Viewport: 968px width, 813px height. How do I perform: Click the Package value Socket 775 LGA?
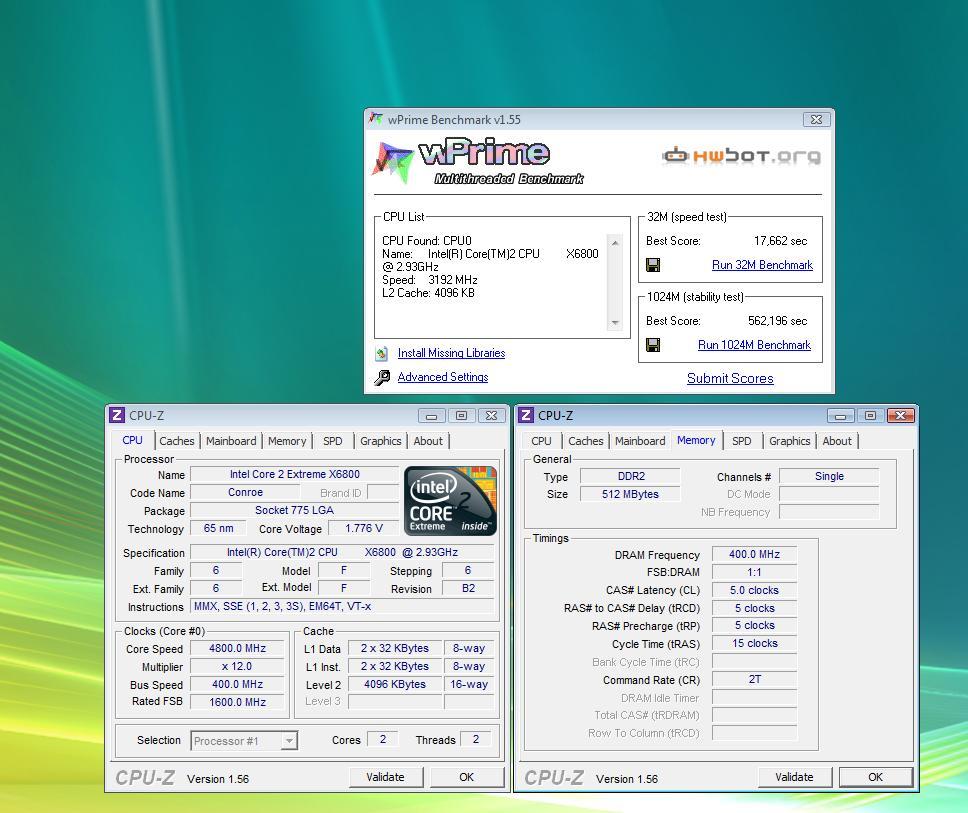tap(294, 510)
